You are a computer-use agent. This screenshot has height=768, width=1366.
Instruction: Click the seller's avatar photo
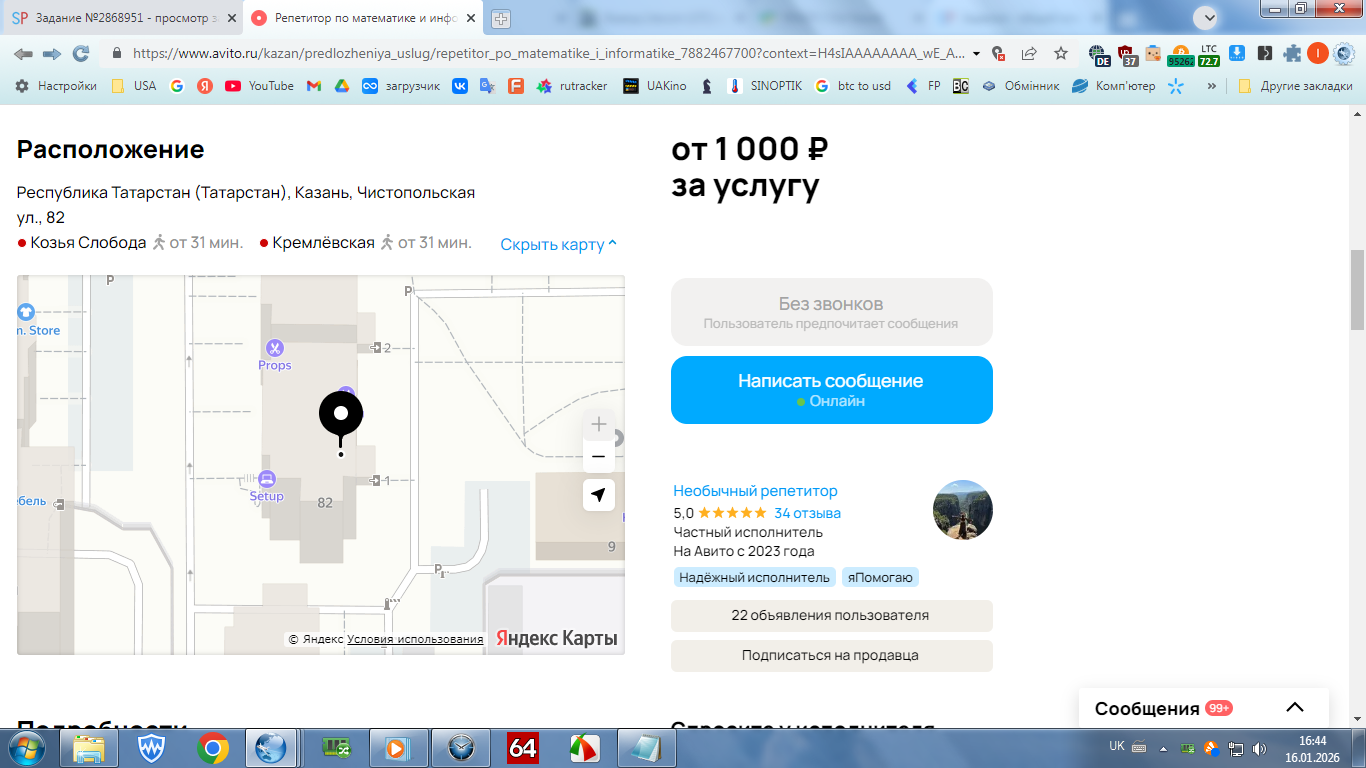pyautogui.click(x=962, y=510)
